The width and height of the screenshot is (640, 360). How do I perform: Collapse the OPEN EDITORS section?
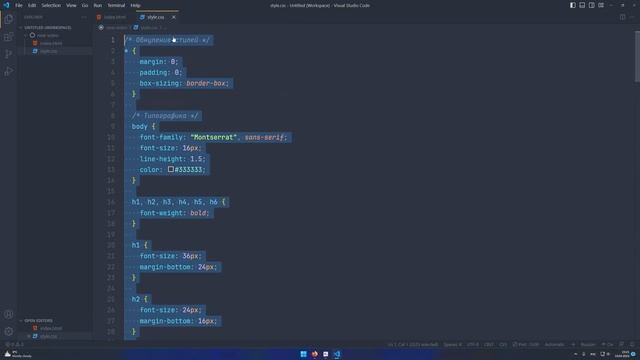click(x=38, y=320)
